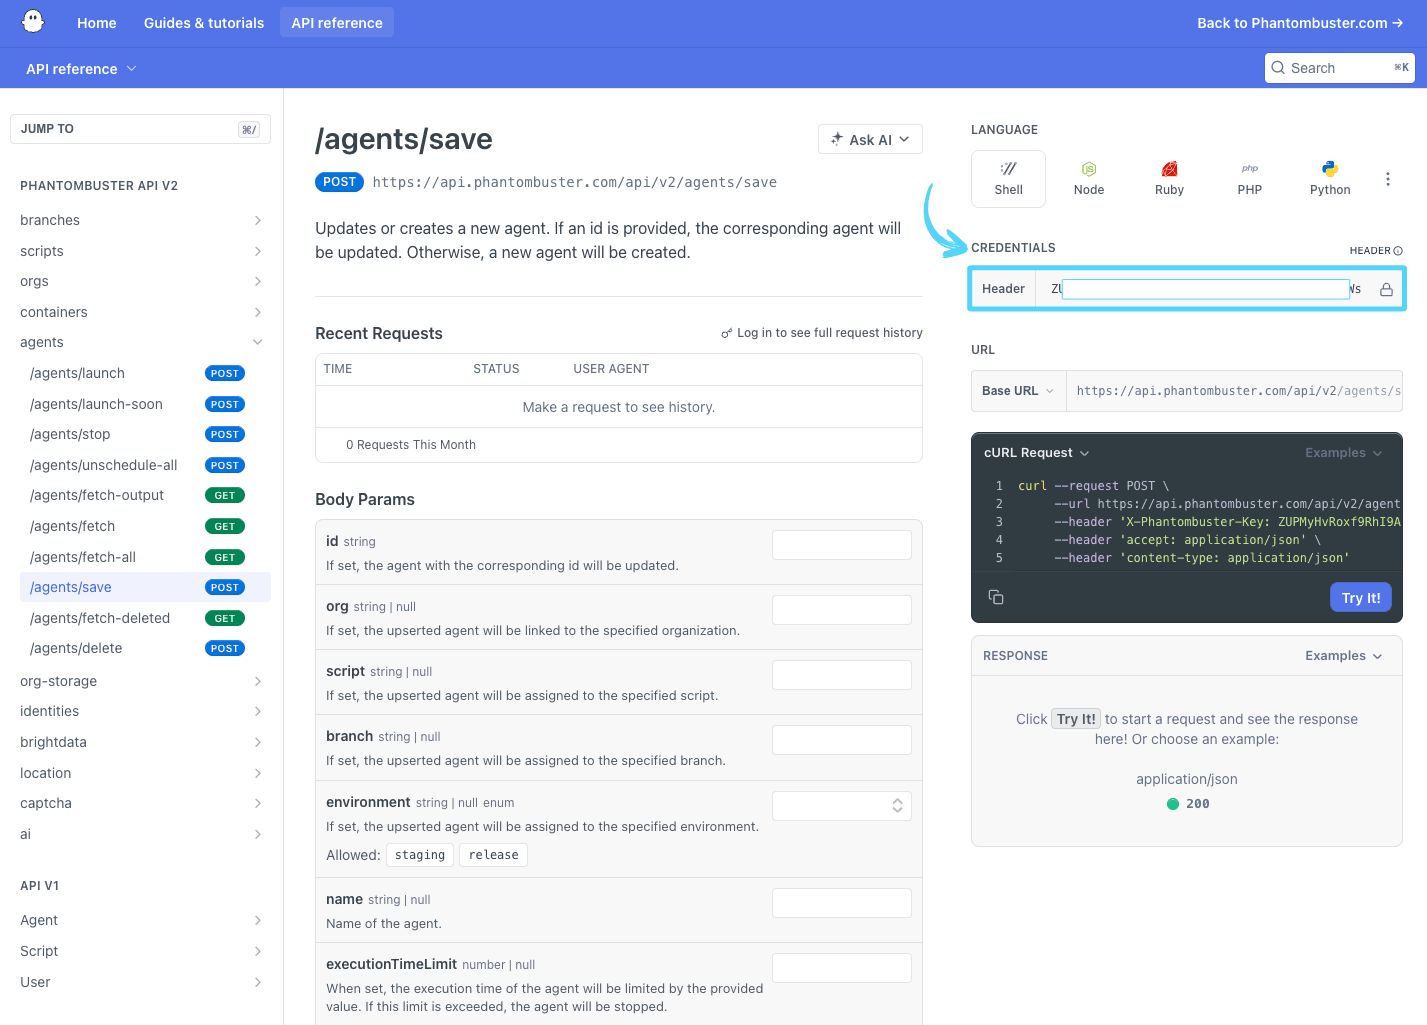This screenshot has width=1427, height=1025.
Task: Open the Ask AI dropdown
Action: point(870,139)
